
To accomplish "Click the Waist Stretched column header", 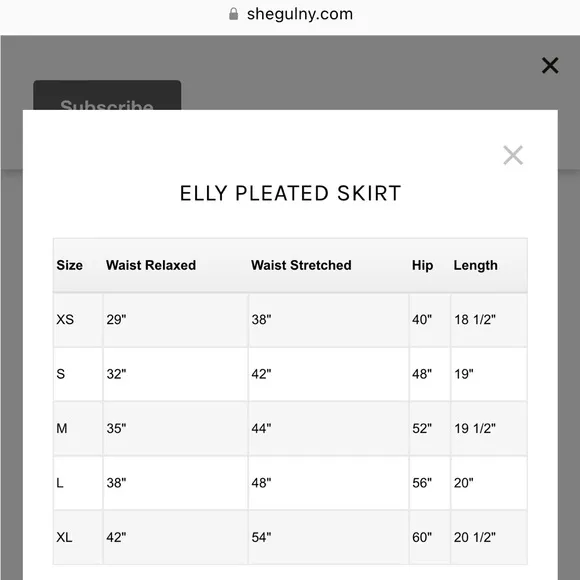I will (x=301, y=265).
